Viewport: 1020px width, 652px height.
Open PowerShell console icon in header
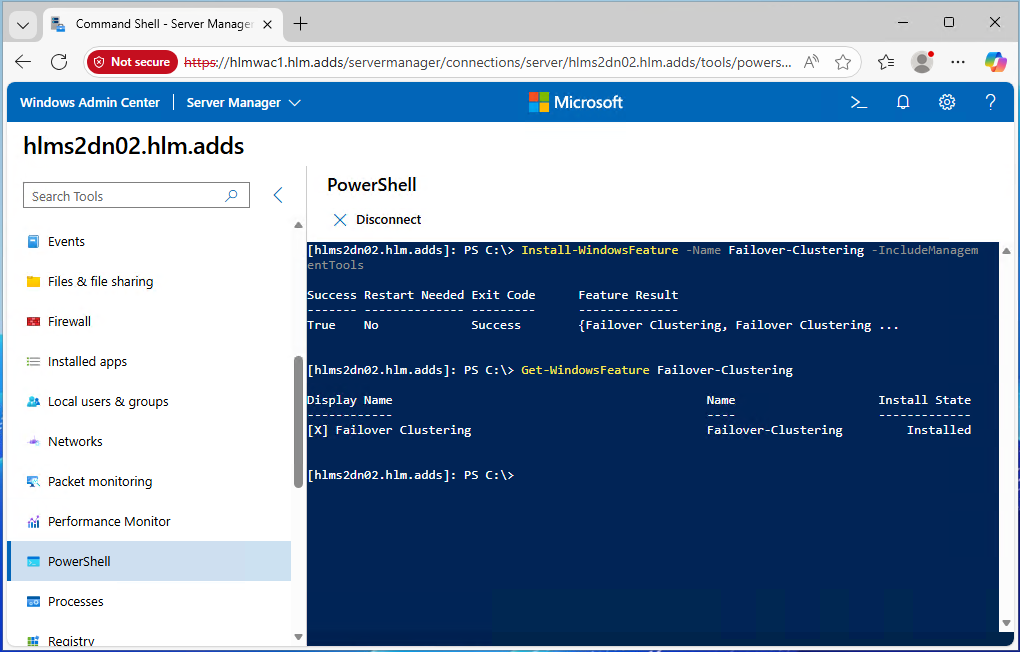coord(858,102)
